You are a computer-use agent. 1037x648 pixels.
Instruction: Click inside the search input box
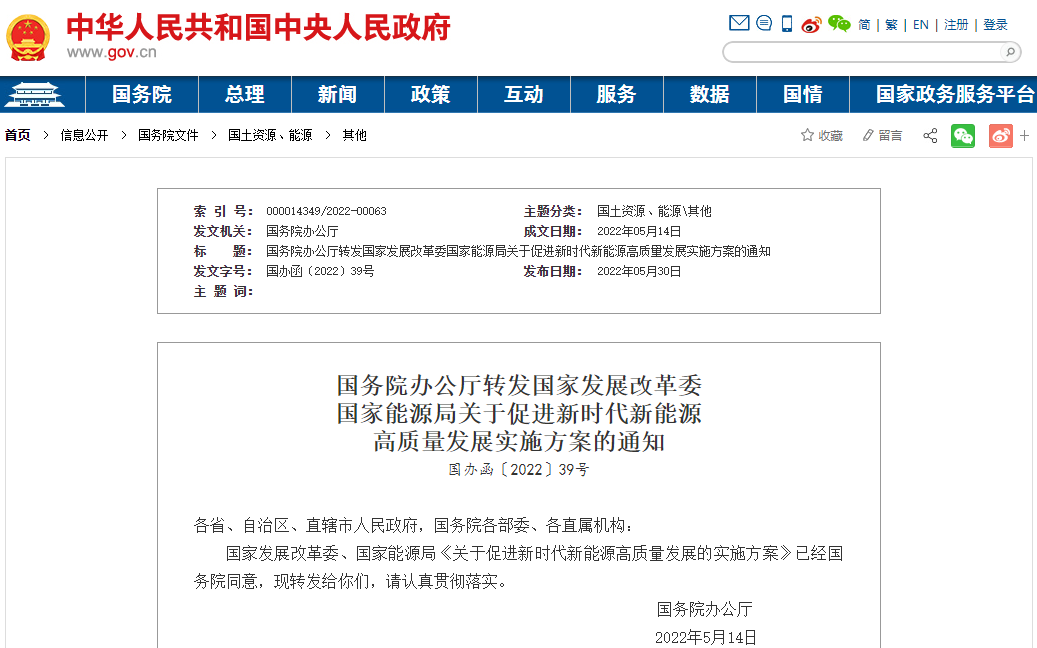coord(860,50)
